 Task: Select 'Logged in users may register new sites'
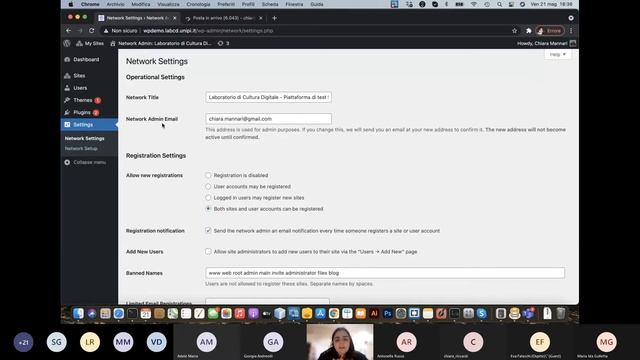click(x=208, y=198)
